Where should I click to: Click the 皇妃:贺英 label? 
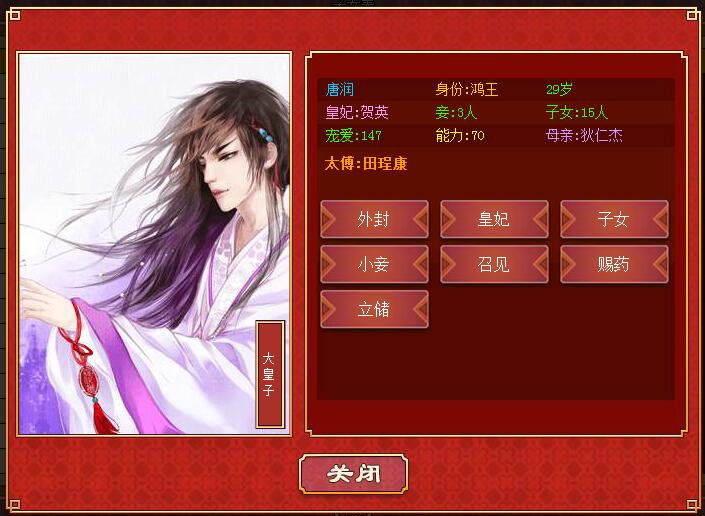357,112
